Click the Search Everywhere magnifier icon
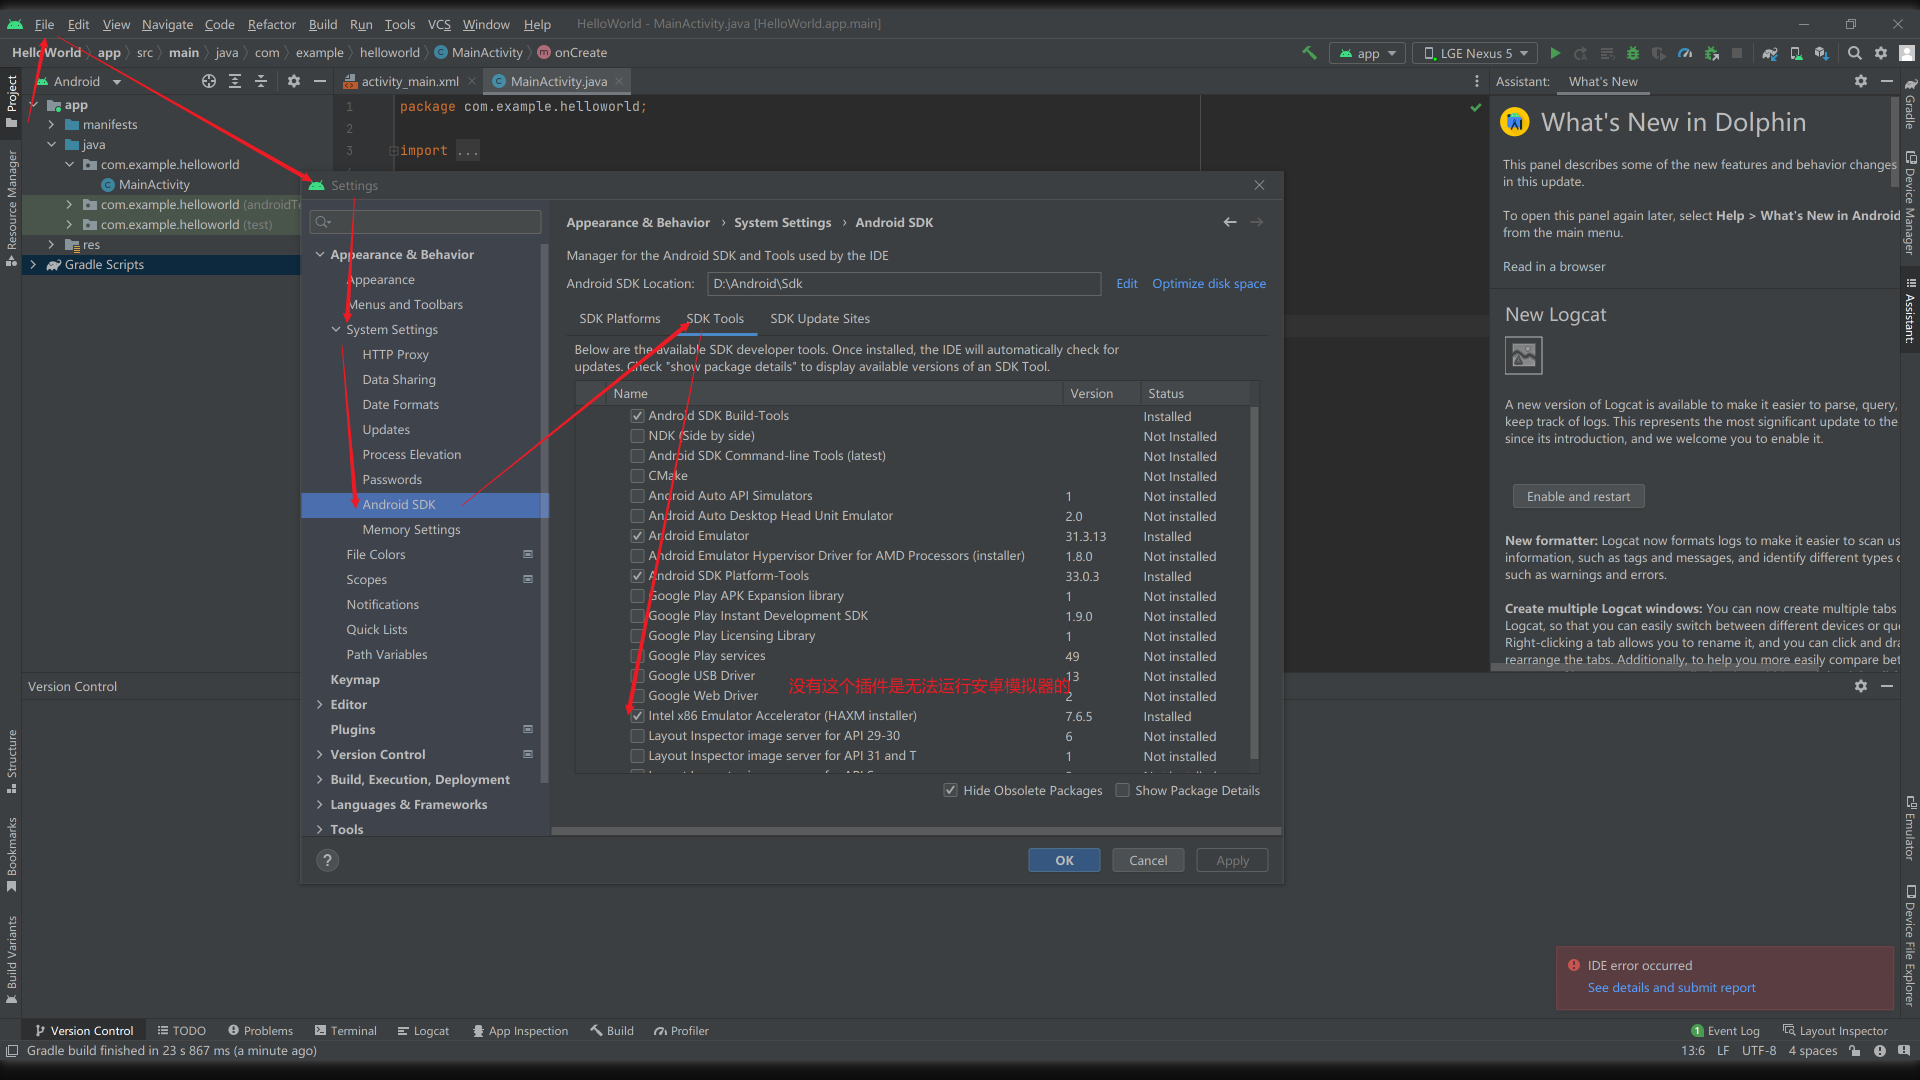 click(1855, 53)
